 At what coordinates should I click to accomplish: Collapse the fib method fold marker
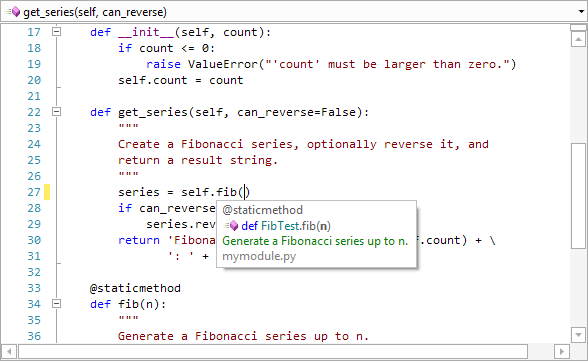coord(56,303)
